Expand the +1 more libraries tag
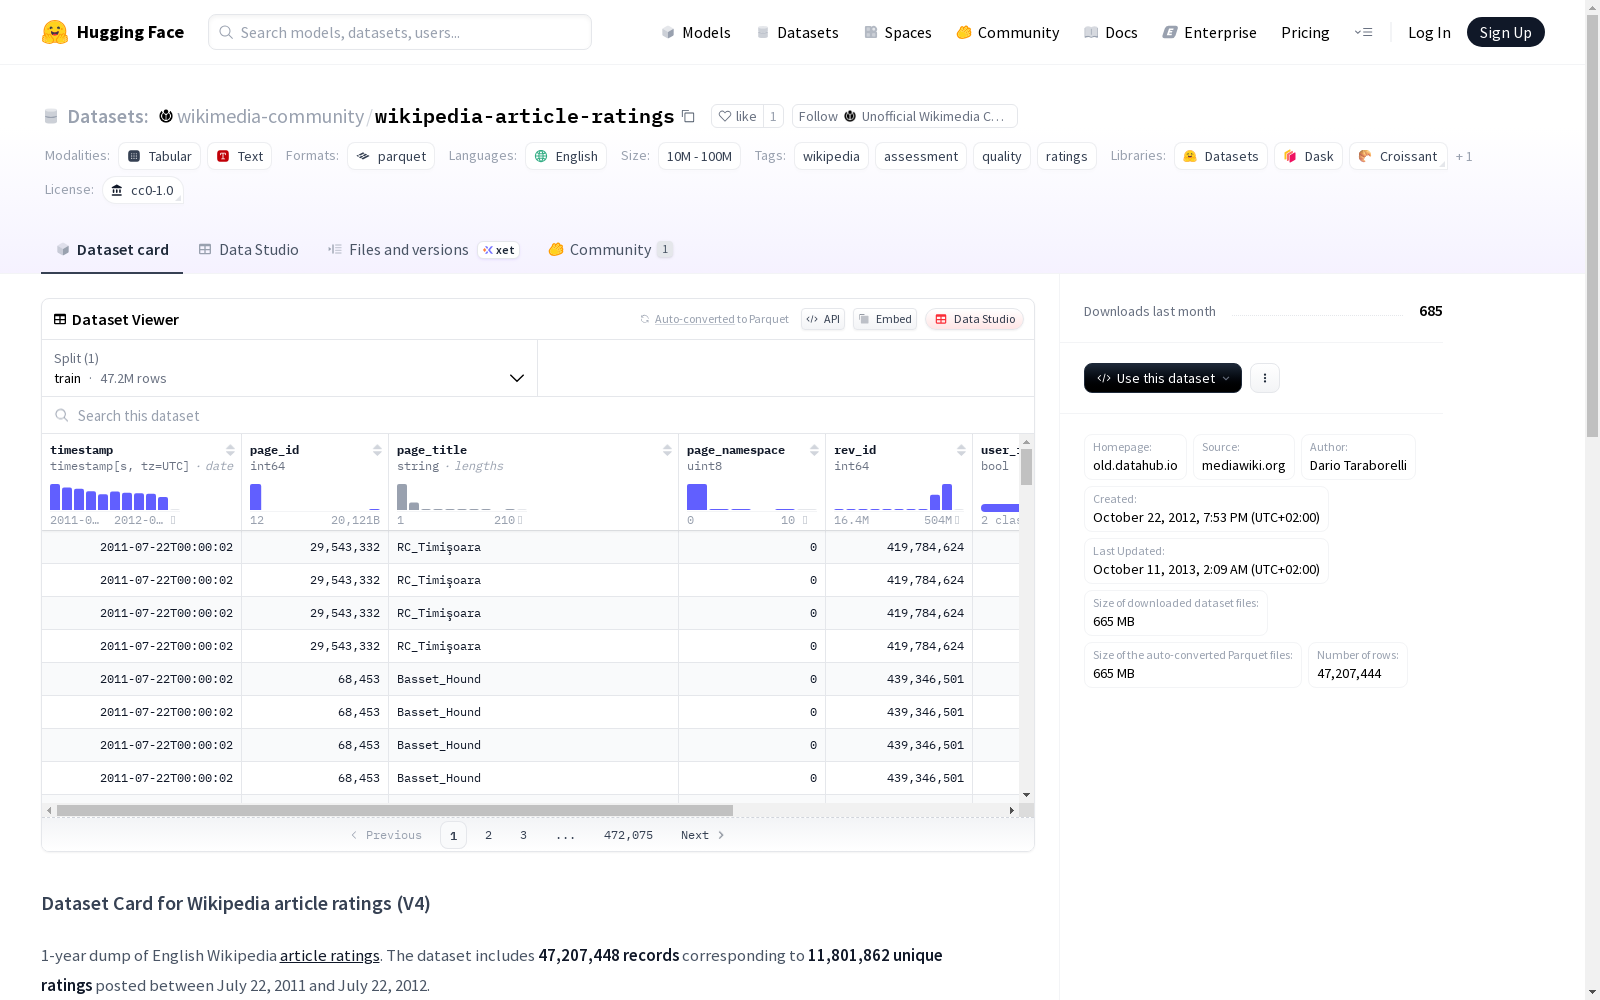The image size is (1600, 1000). coord(1464,156)
